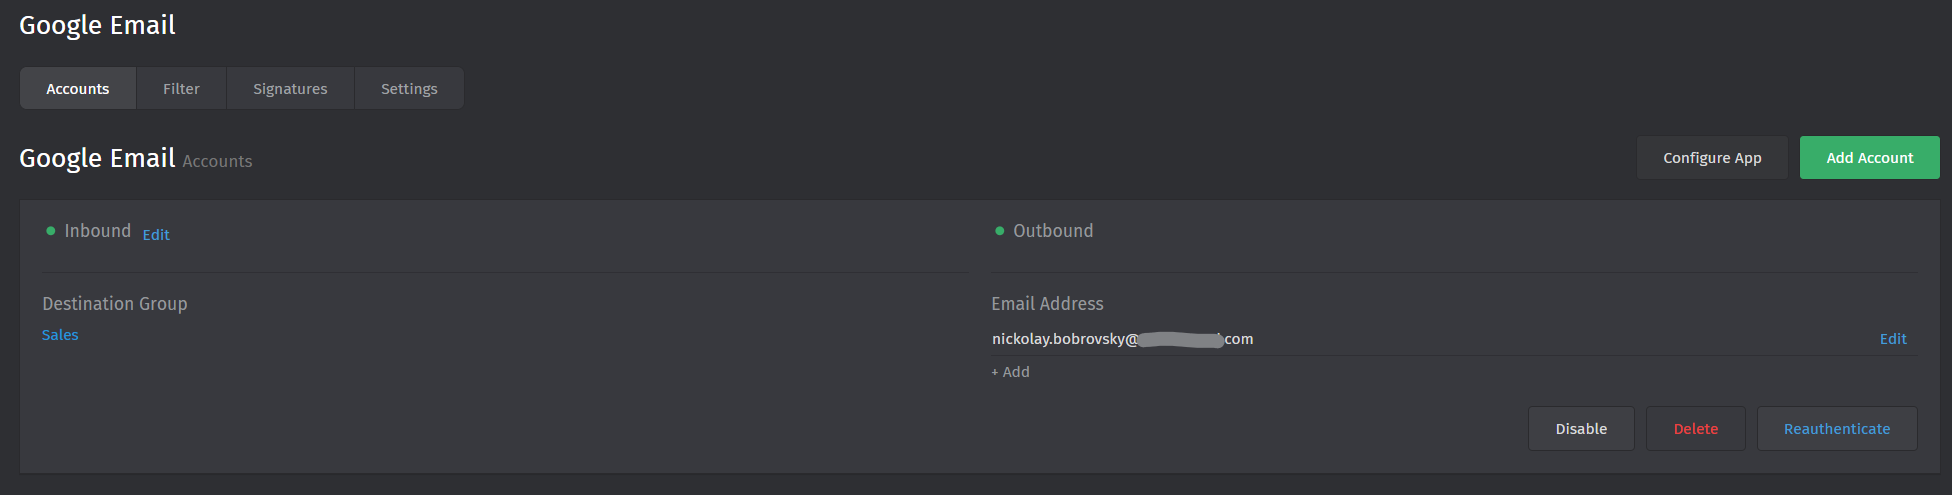Open the Filter tab
This screenshot has height=495, width=1952.
[x=181, y=89]
